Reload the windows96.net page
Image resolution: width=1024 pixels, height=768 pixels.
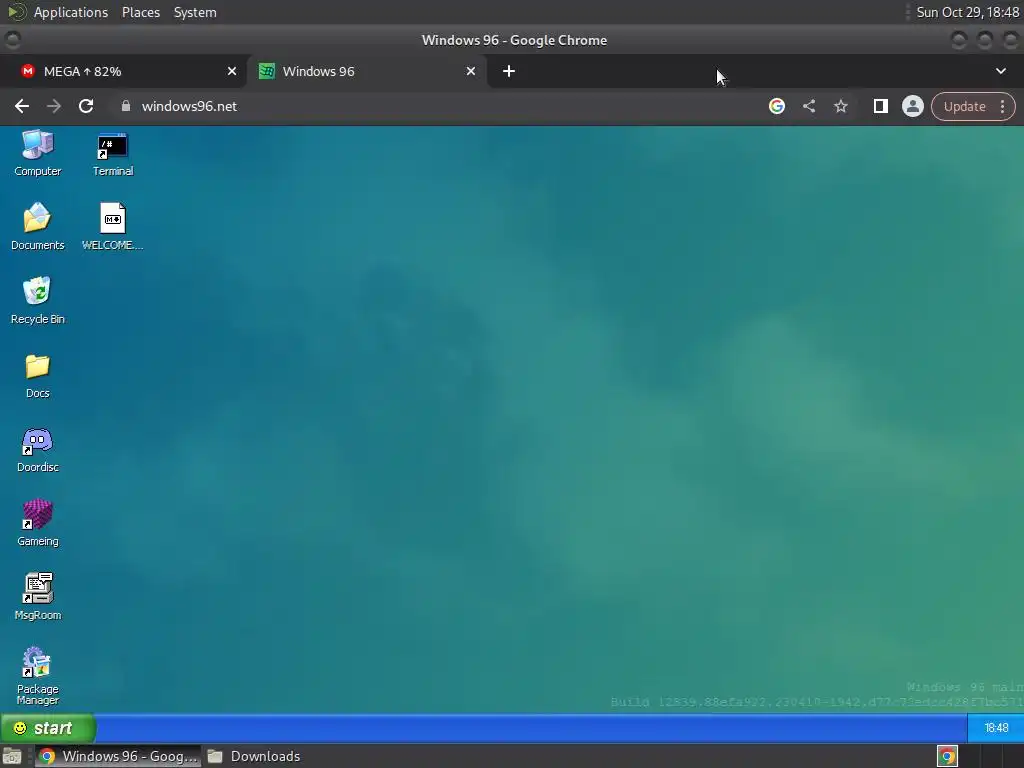click(x=86, y=106)
